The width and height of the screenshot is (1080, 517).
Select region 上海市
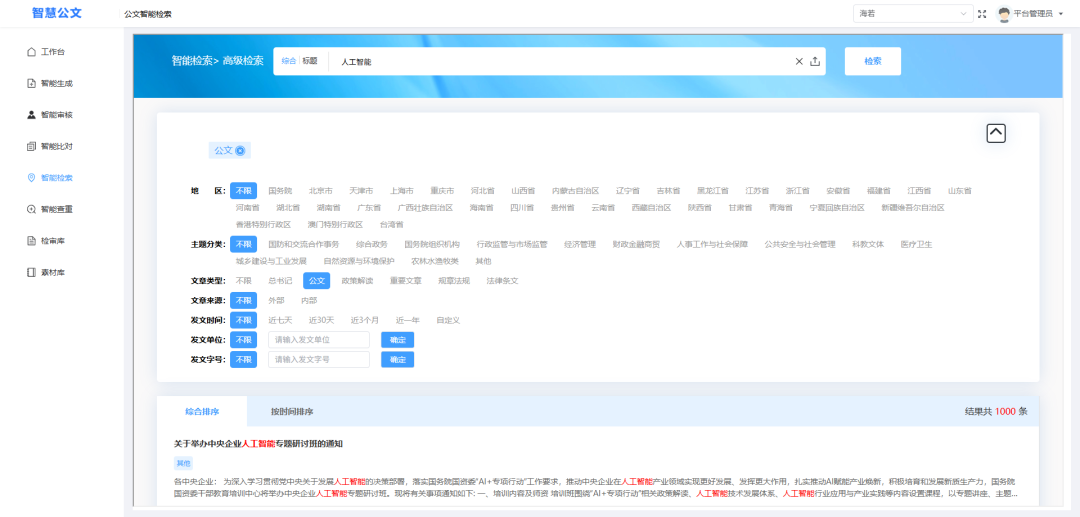[x=402, y=190]
